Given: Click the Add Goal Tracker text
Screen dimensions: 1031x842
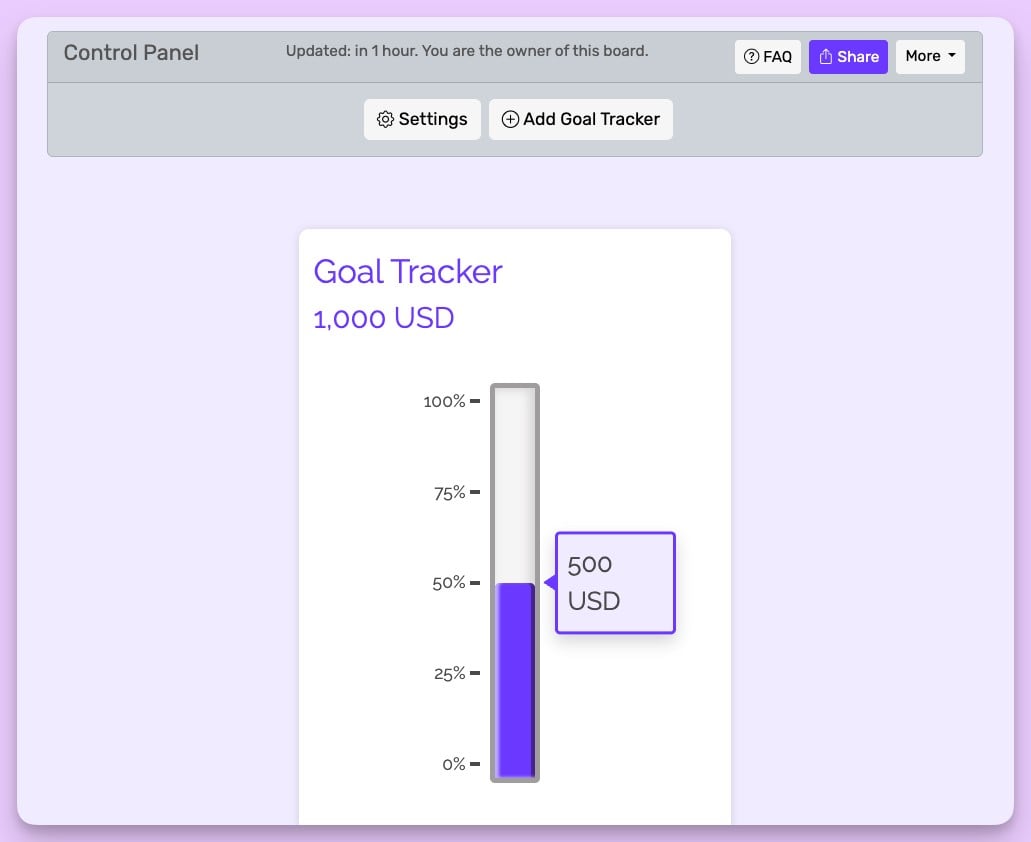Looking at the screenshot, I should (x=591, y=119).
